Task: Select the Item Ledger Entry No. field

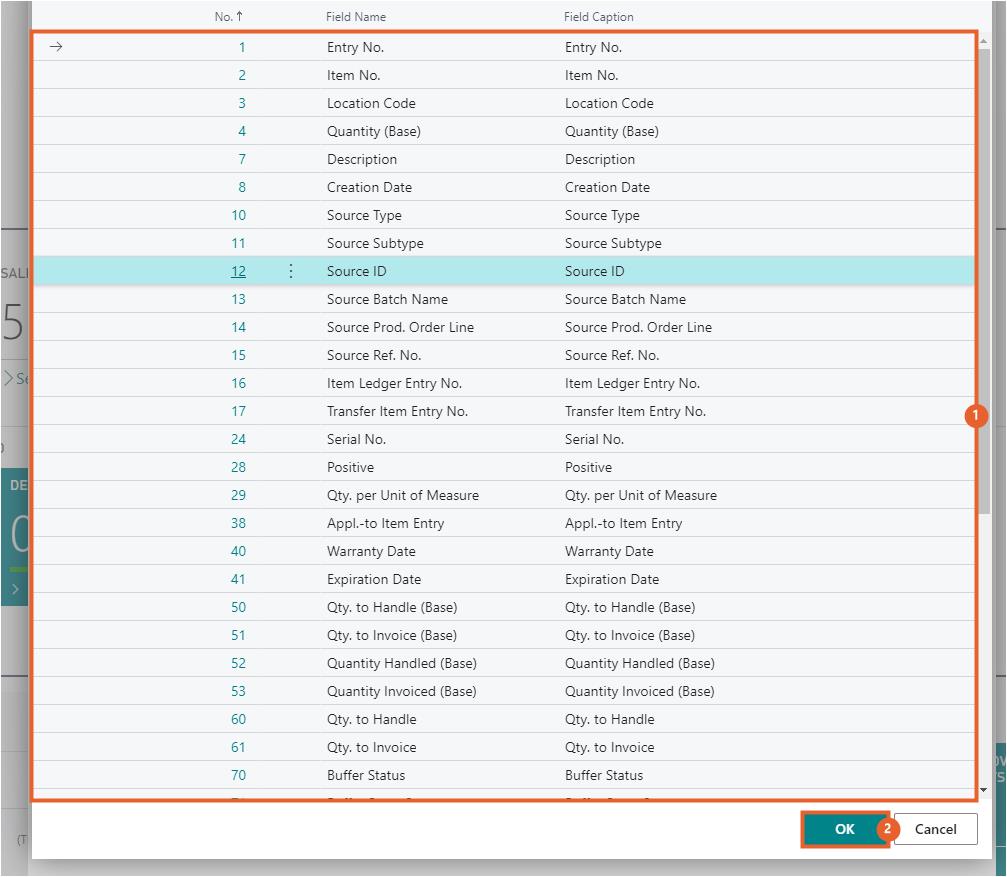Action: point(394,383)
